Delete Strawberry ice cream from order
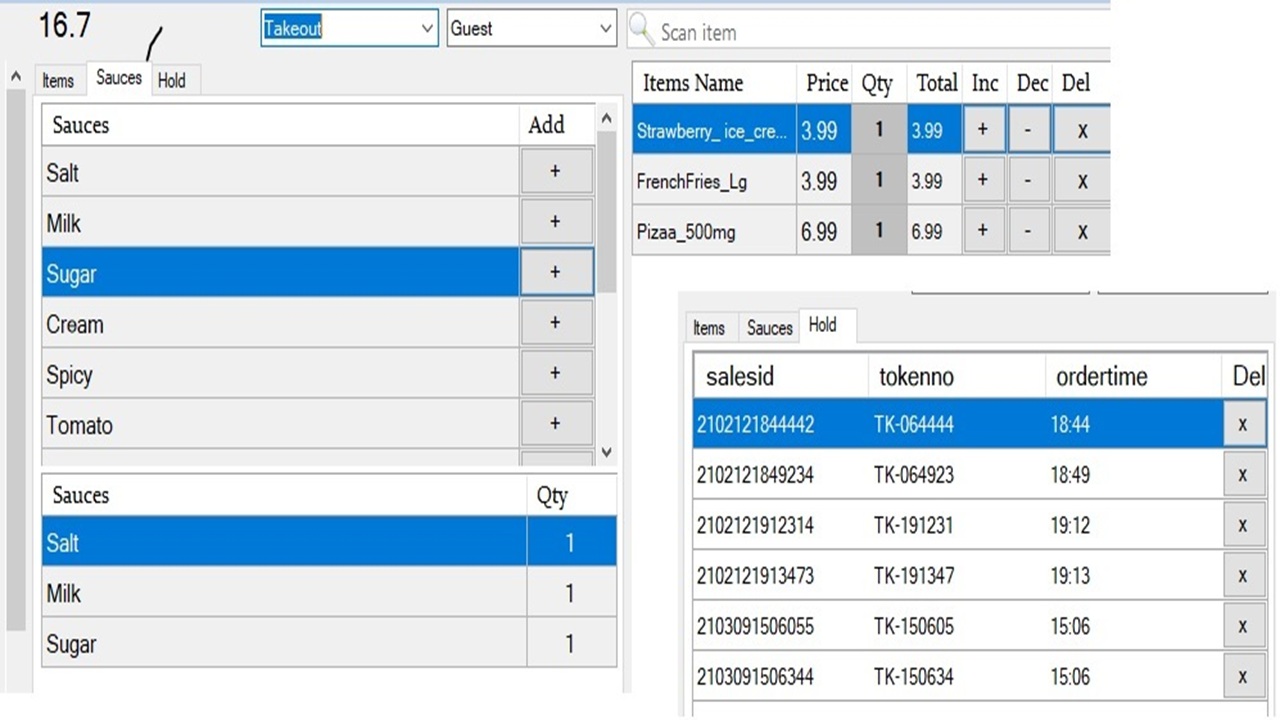The image size is (1280, 720). click(1081, 131)
